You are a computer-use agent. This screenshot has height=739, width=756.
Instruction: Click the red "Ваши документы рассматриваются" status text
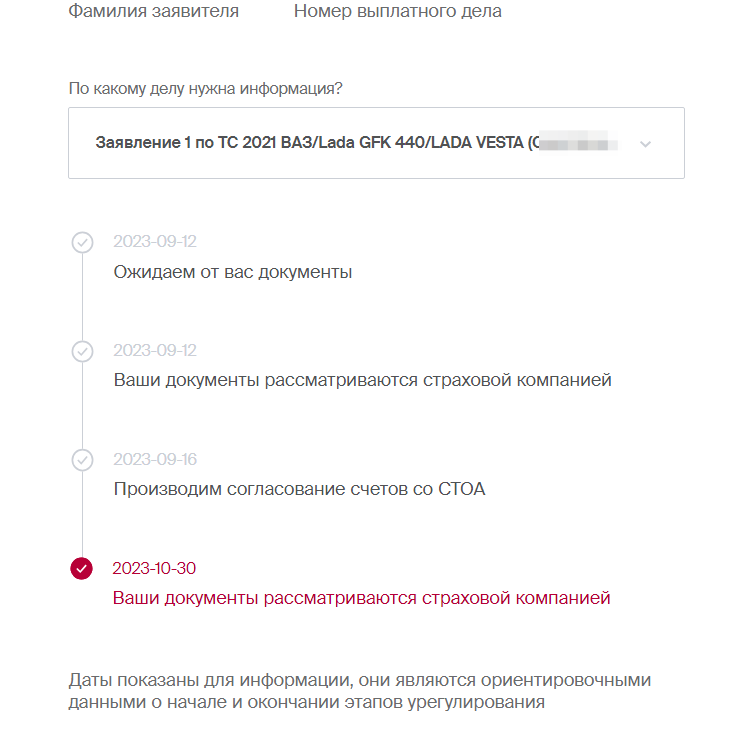point(361,599)
